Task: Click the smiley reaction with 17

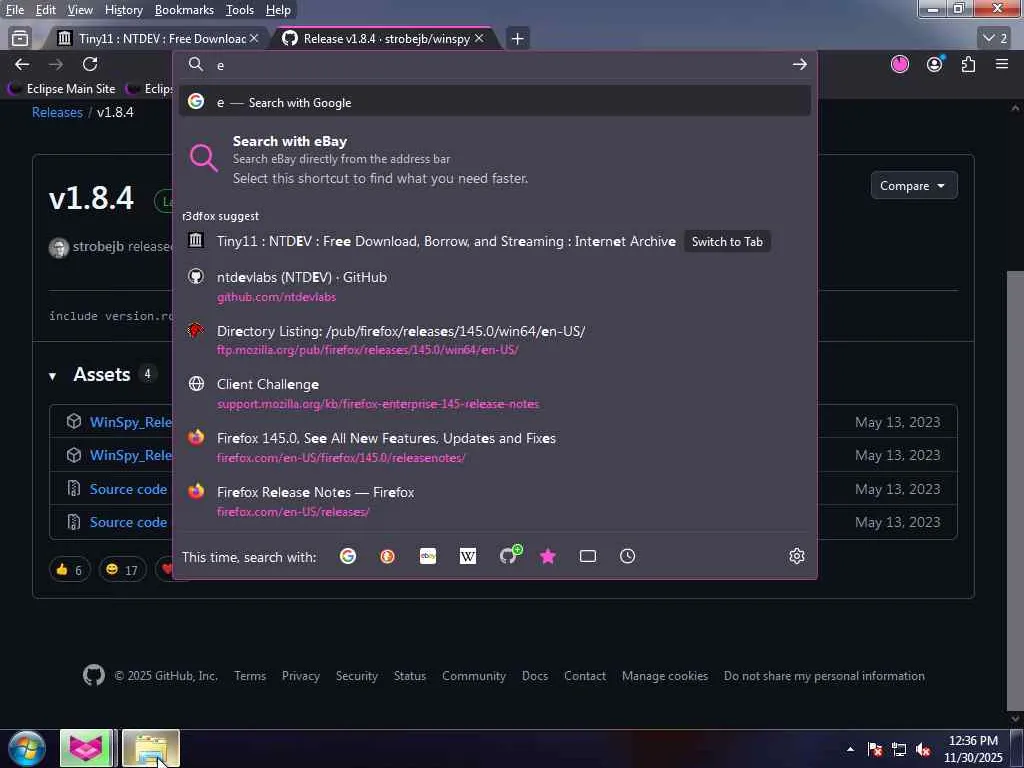Action: click(x=122, y=570)
